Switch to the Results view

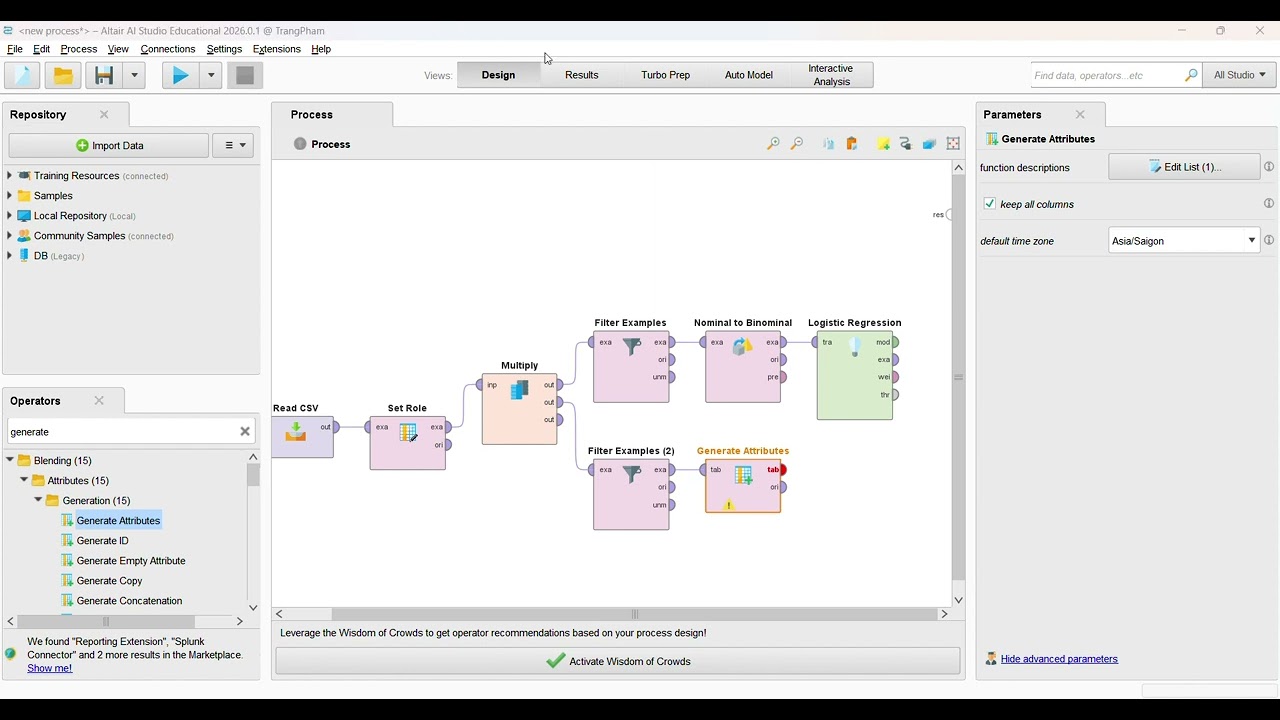(x=582, y=76)
